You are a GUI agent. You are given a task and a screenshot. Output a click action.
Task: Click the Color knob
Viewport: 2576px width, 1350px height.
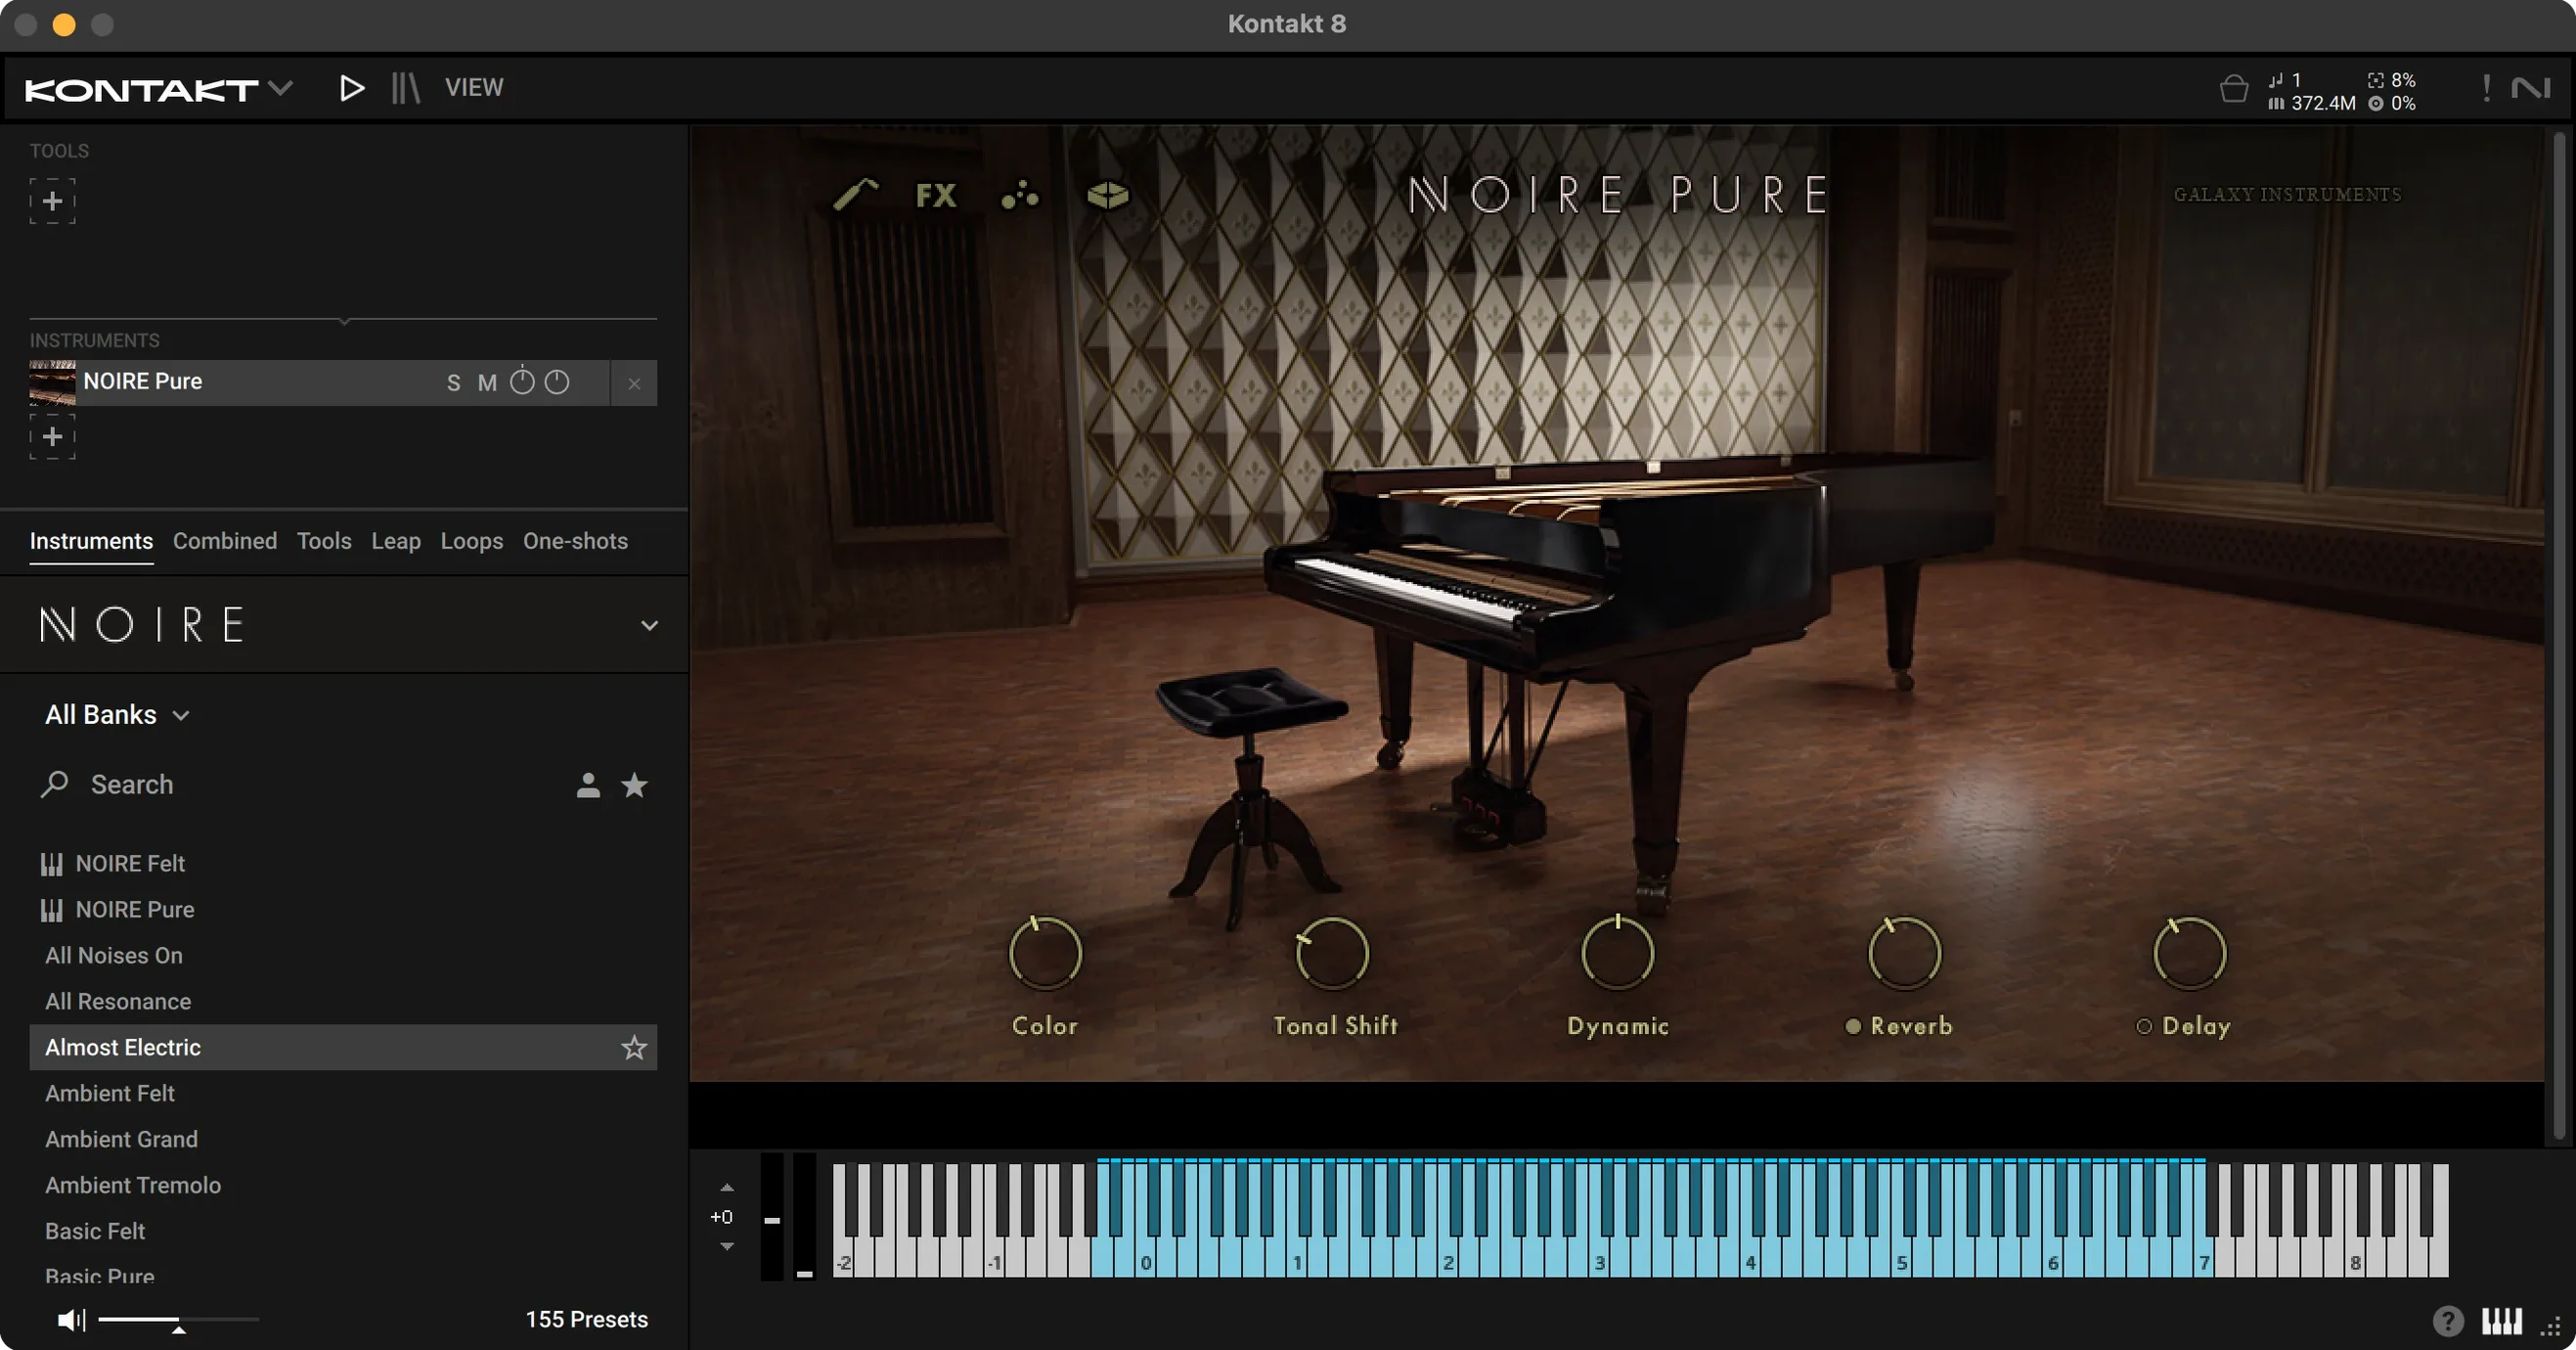(x=1045, y=953)
